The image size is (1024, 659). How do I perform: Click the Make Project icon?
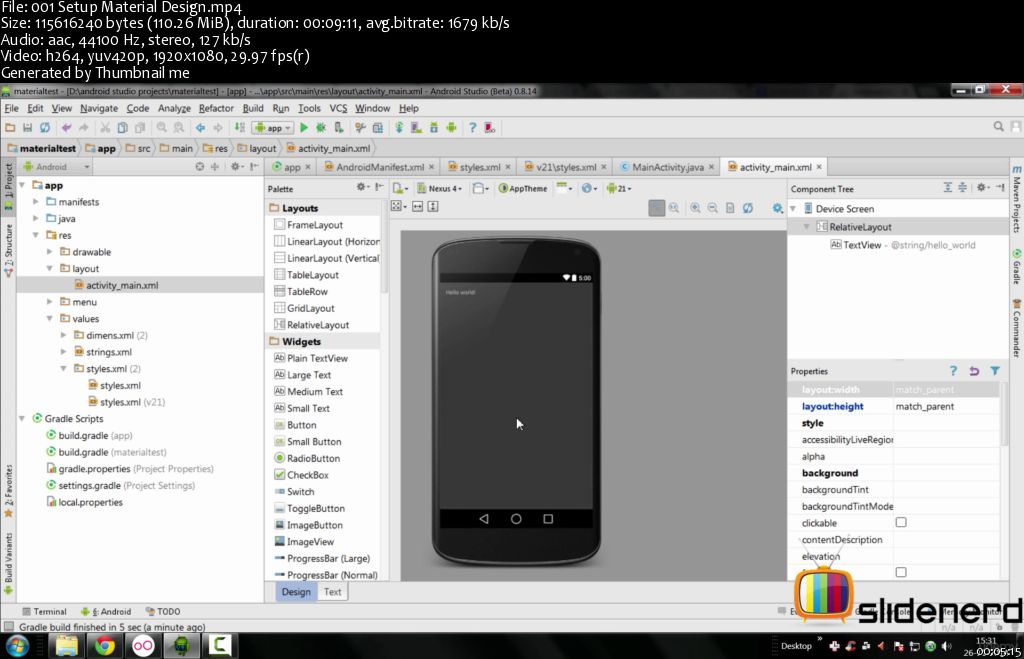[240, 128]
